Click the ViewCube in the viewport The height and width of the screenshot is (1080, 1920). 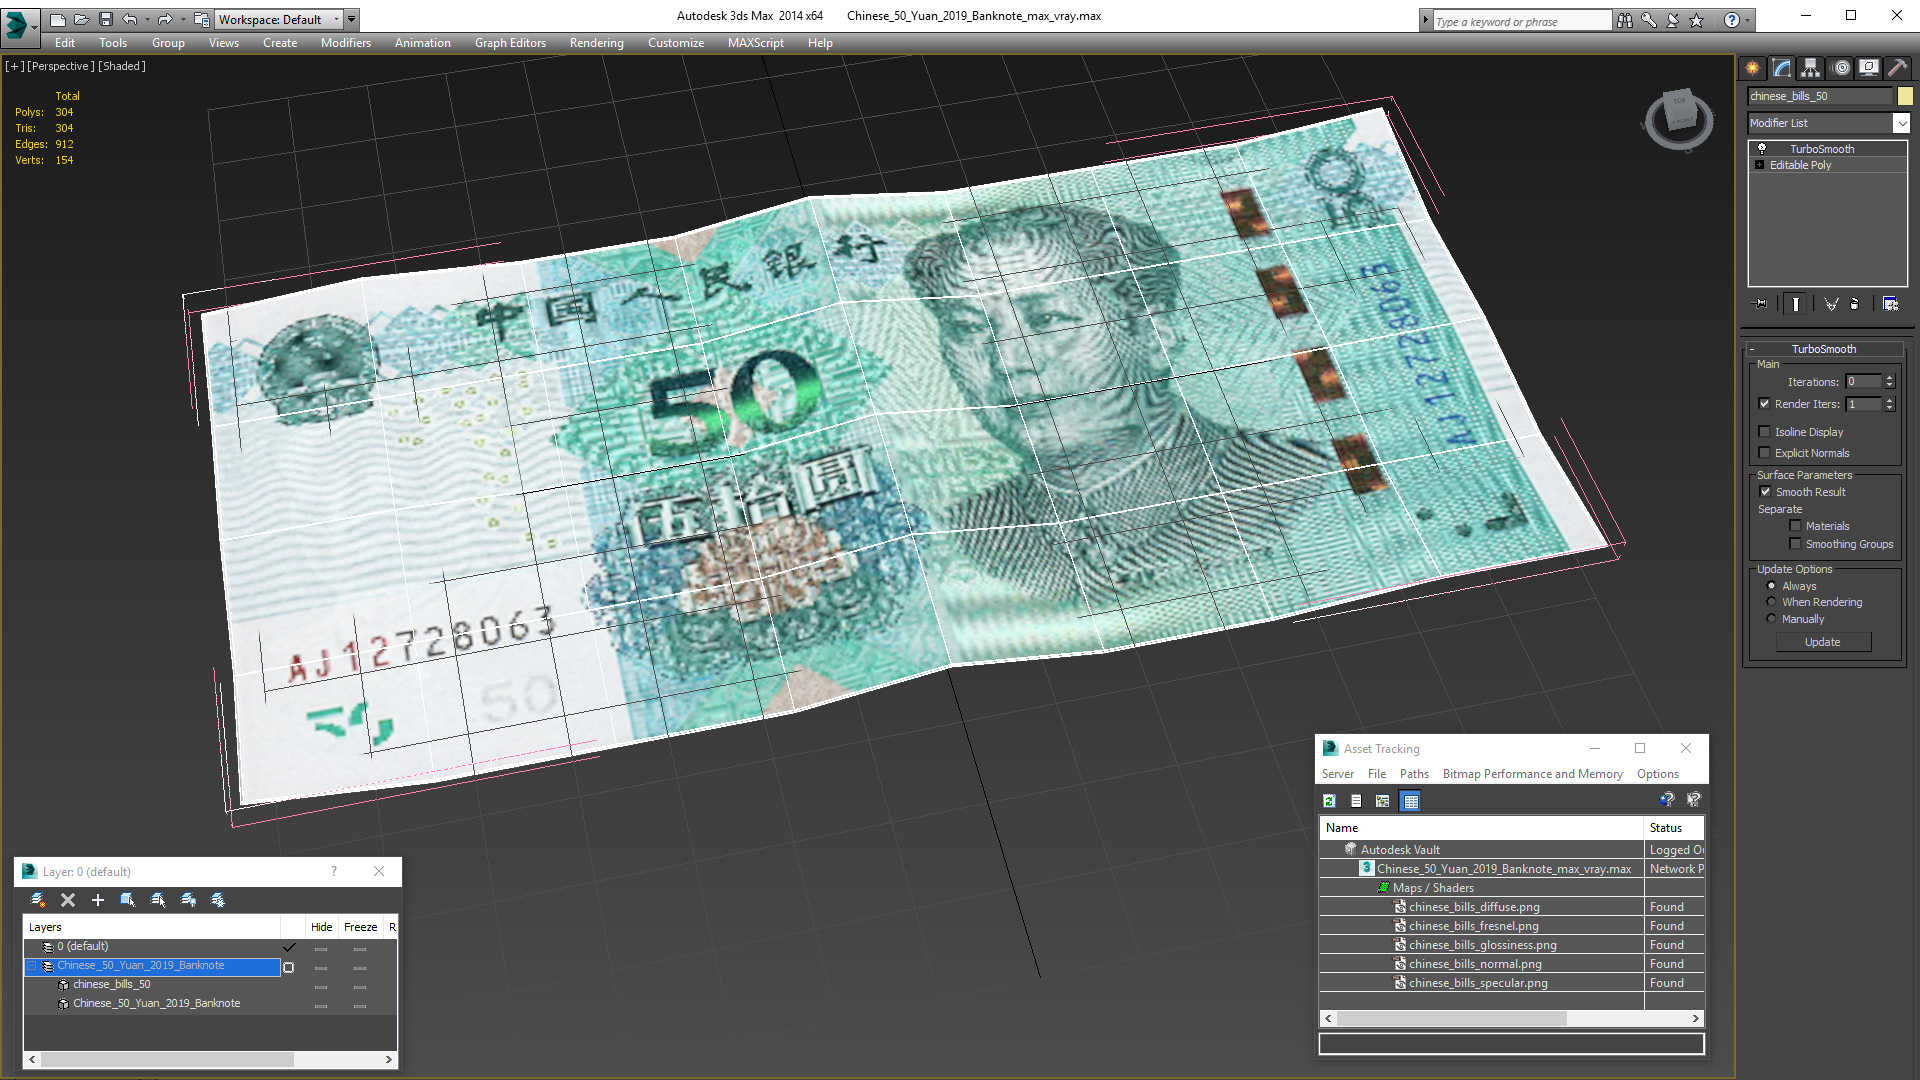click(1679, 119)
